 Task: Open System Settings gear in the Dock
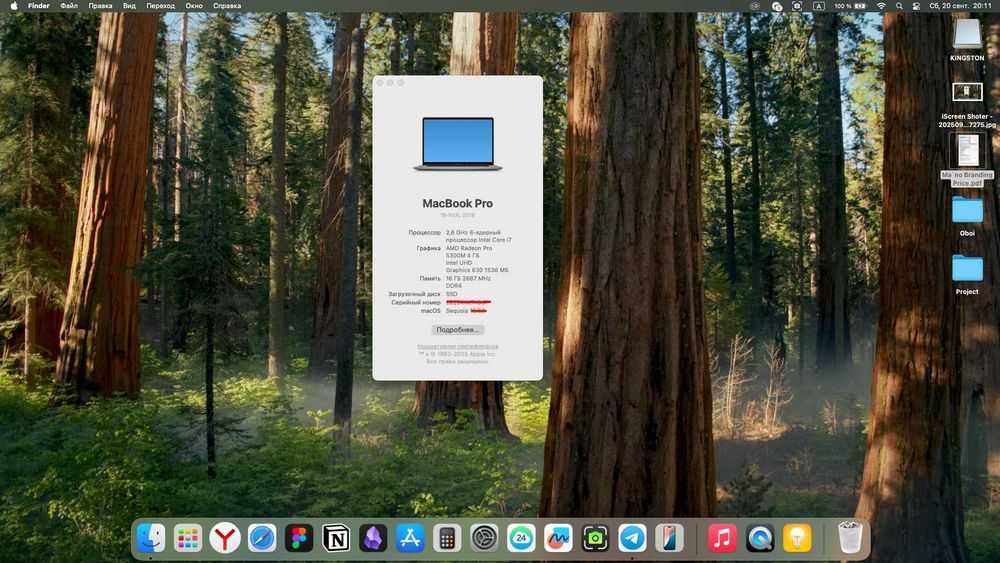pyautogui.click(x=484, y=538)
